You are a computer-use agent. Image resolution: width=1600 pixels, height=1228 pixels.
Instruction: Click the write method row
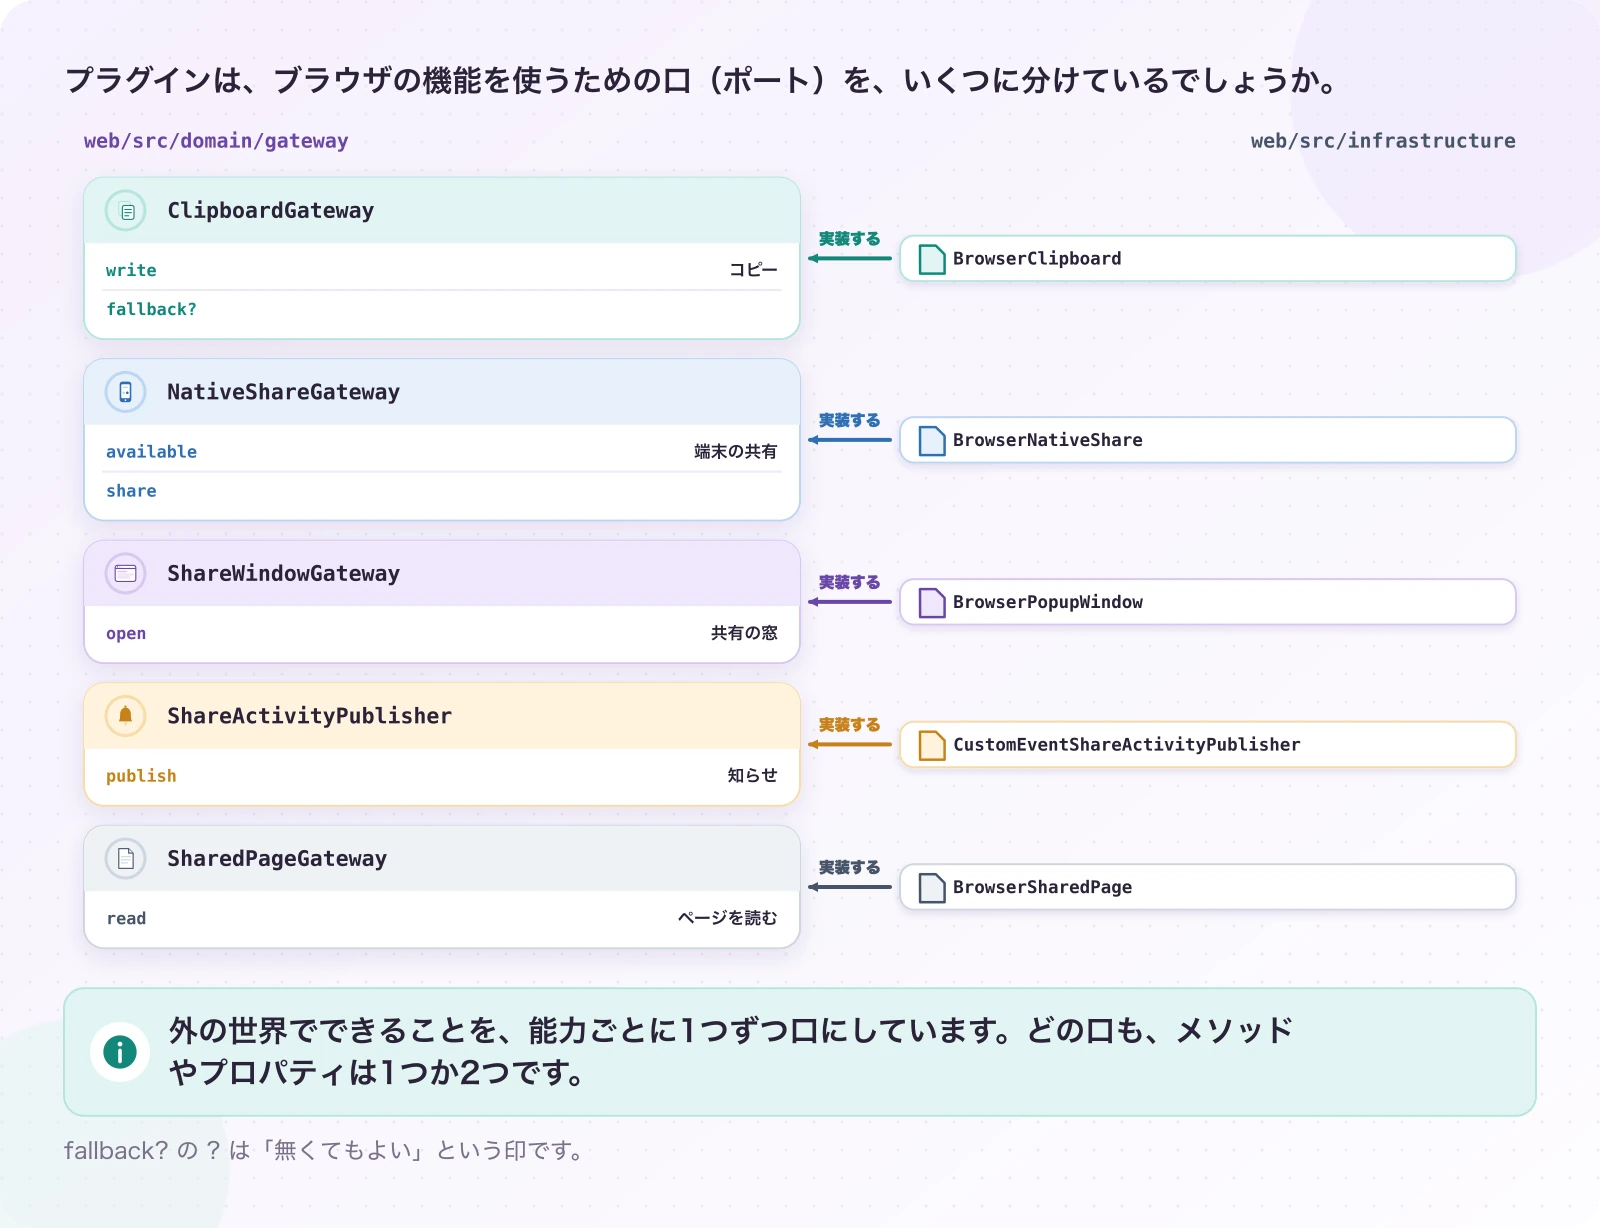[442, 270]
